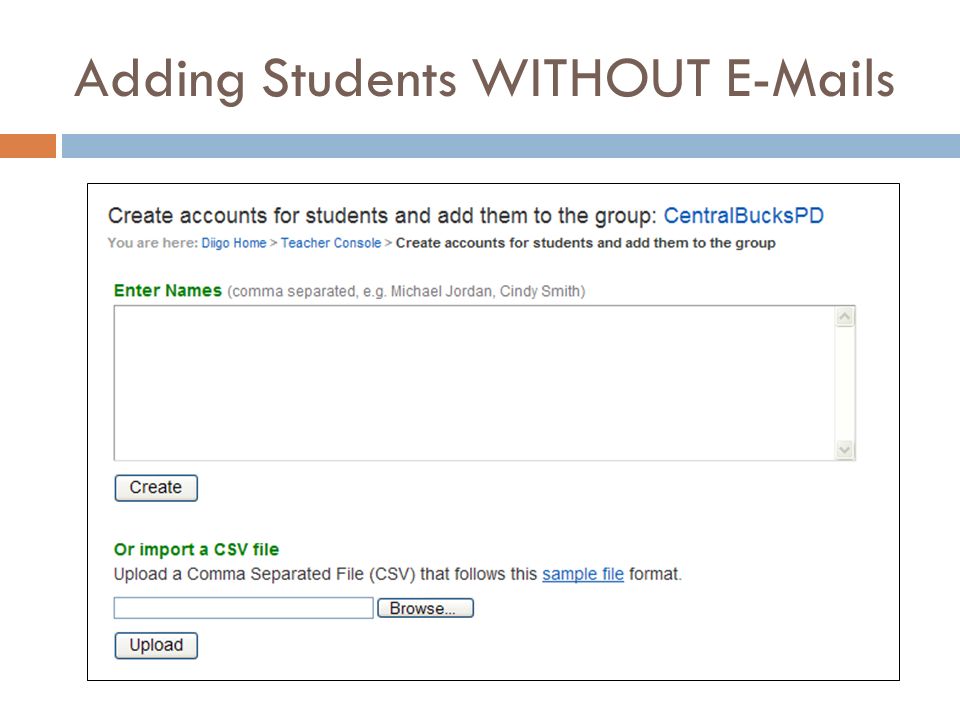Click the names box scroll up arrow
This screenshot has height=720, width=960.
tap(845, 317)
